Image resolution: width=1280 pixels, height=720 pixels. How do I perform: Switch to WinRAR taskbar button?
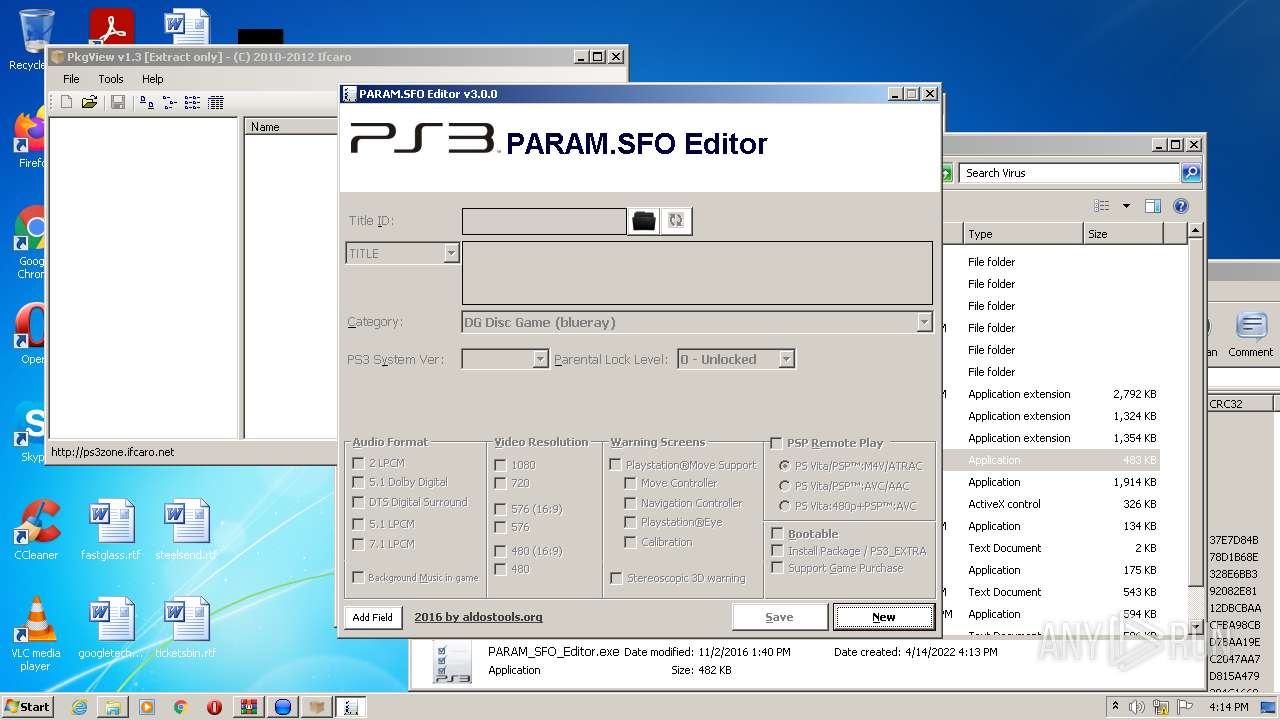coord(248,707)
